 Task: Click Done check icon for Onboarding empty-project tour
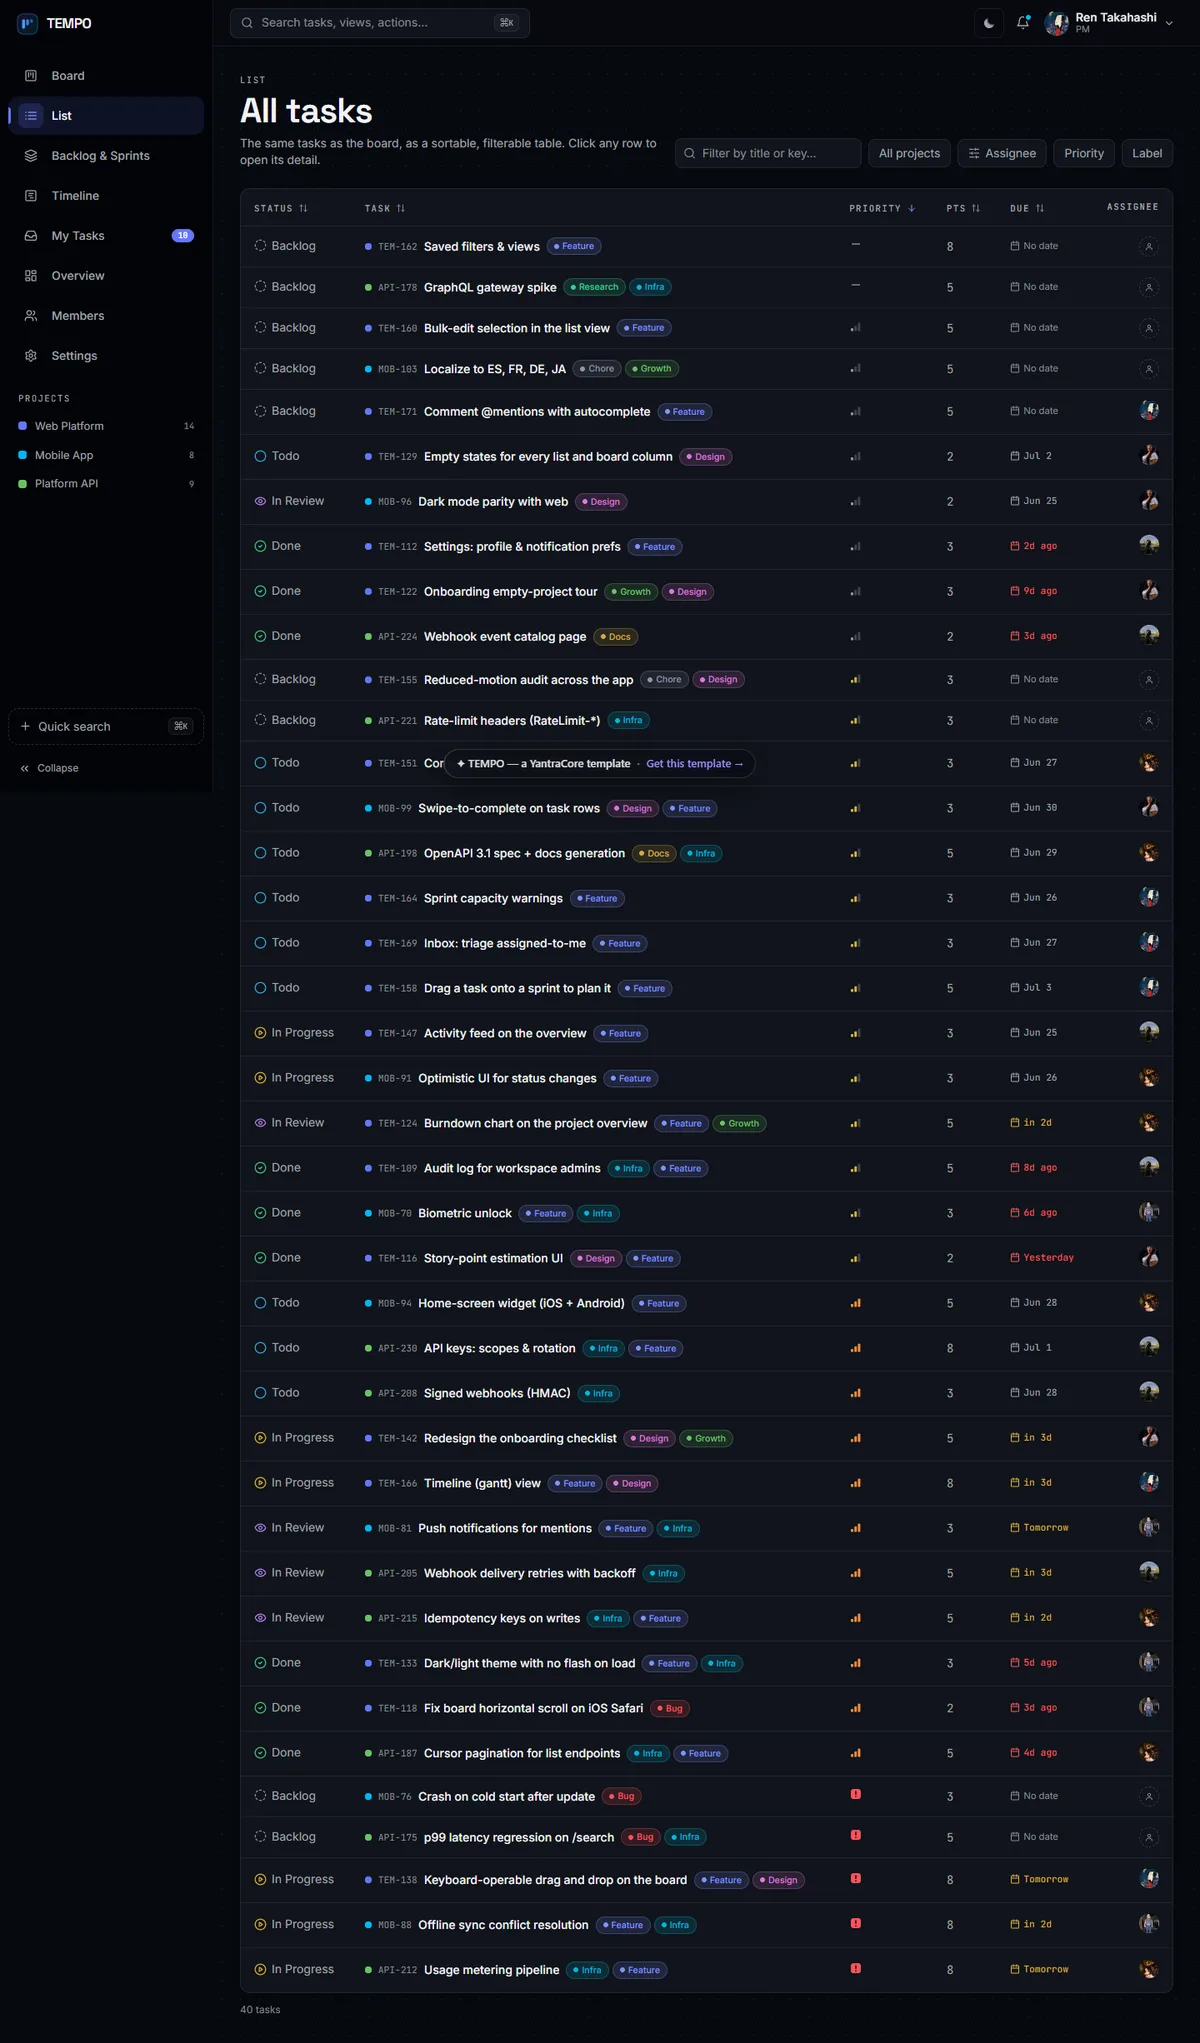pos(260,591)
